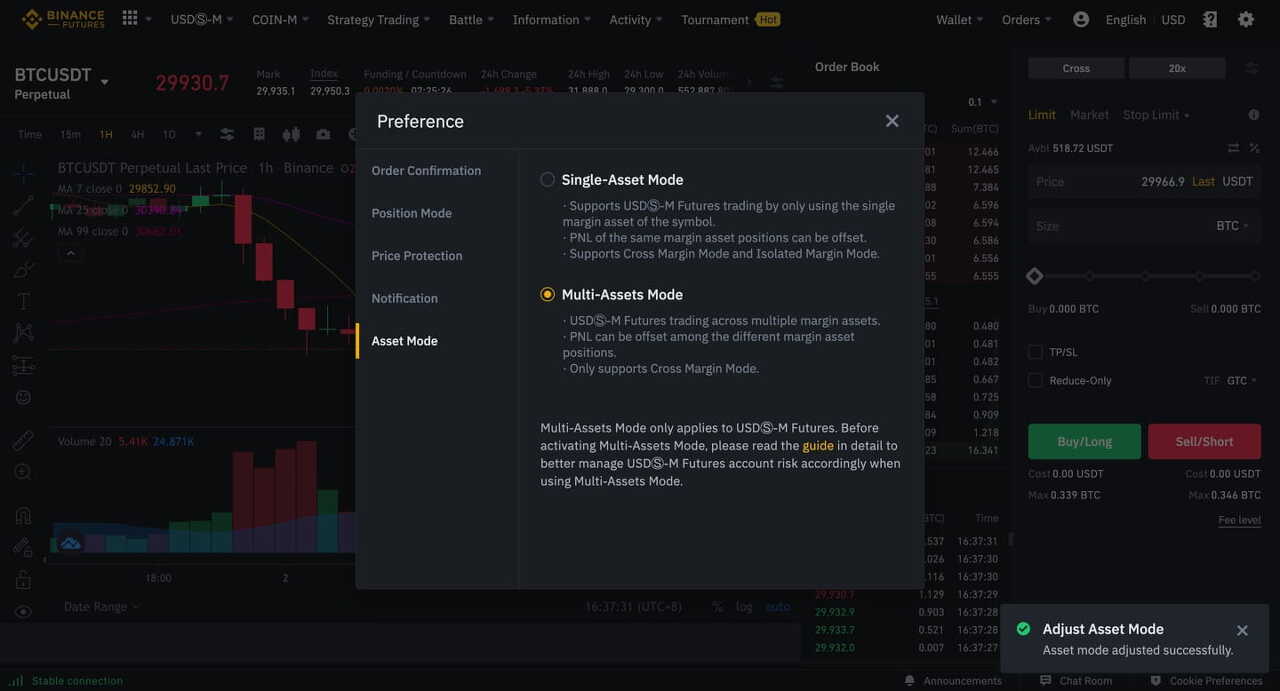The width and height of the screenshot is (1280, 691).
Task: Open the Fee level link
Action: (x=1239, y=520)
